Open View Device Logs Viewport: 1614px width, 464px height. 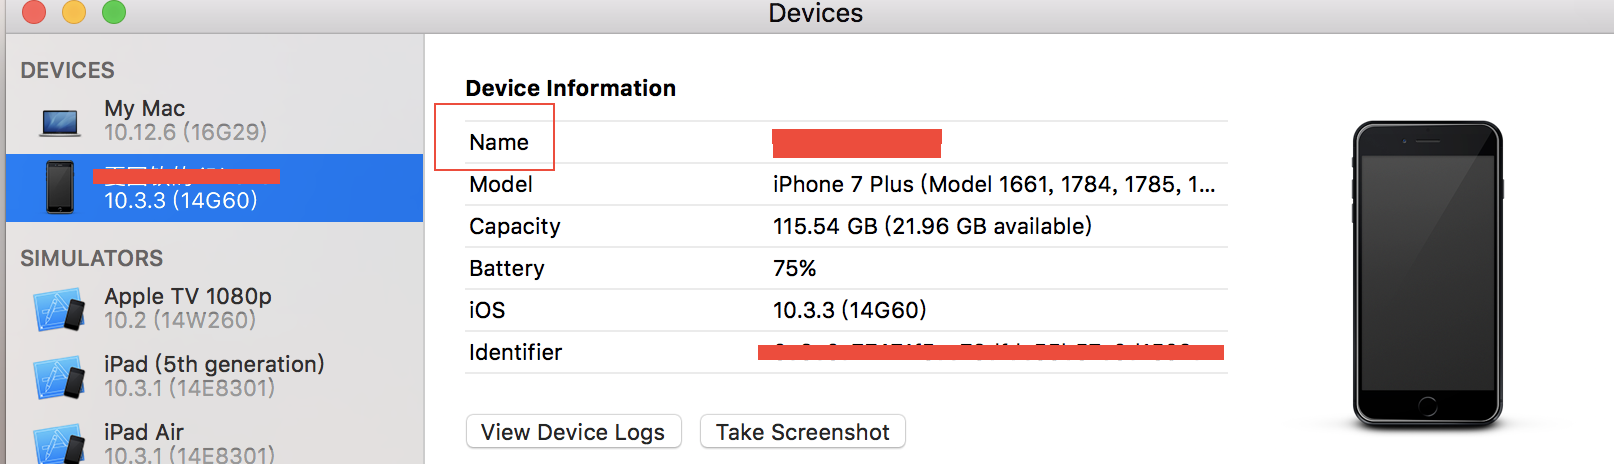click(573, 432)
